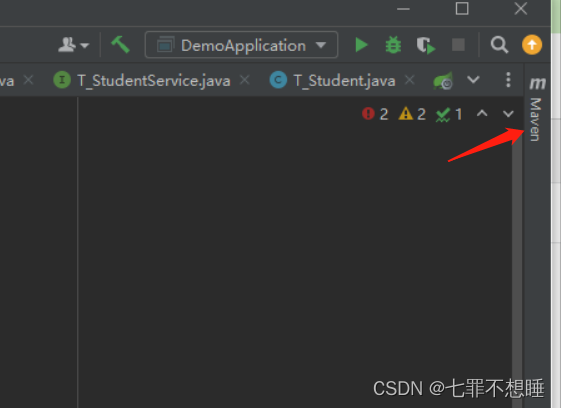Open the user account dropdown
This screenshot has width=561, height=408.
74,45
